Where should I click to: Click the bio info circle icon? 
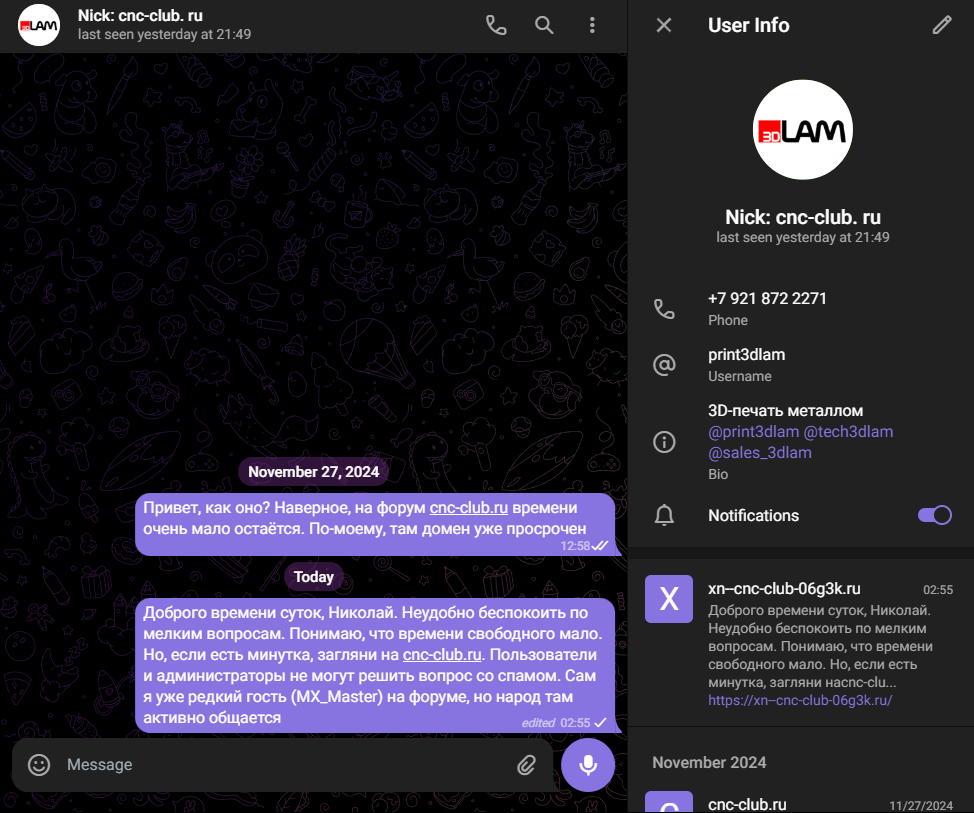[664, 442]
